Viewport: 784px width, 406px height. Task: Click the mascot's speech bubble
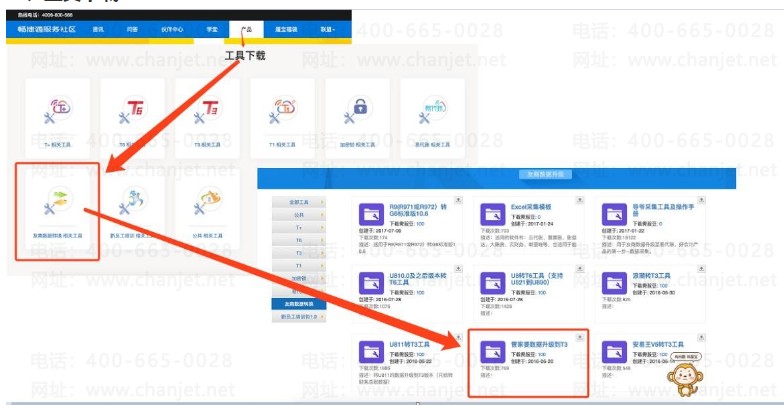[686, 357]
